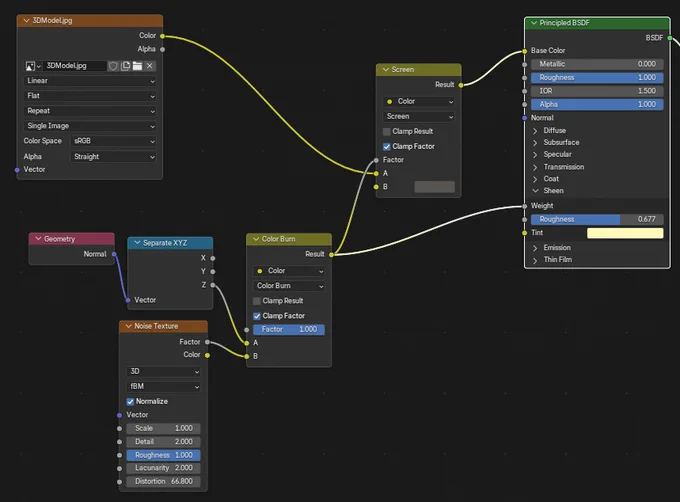Open the Linear interpolation dropdown
680x502 pixels.
90,81
